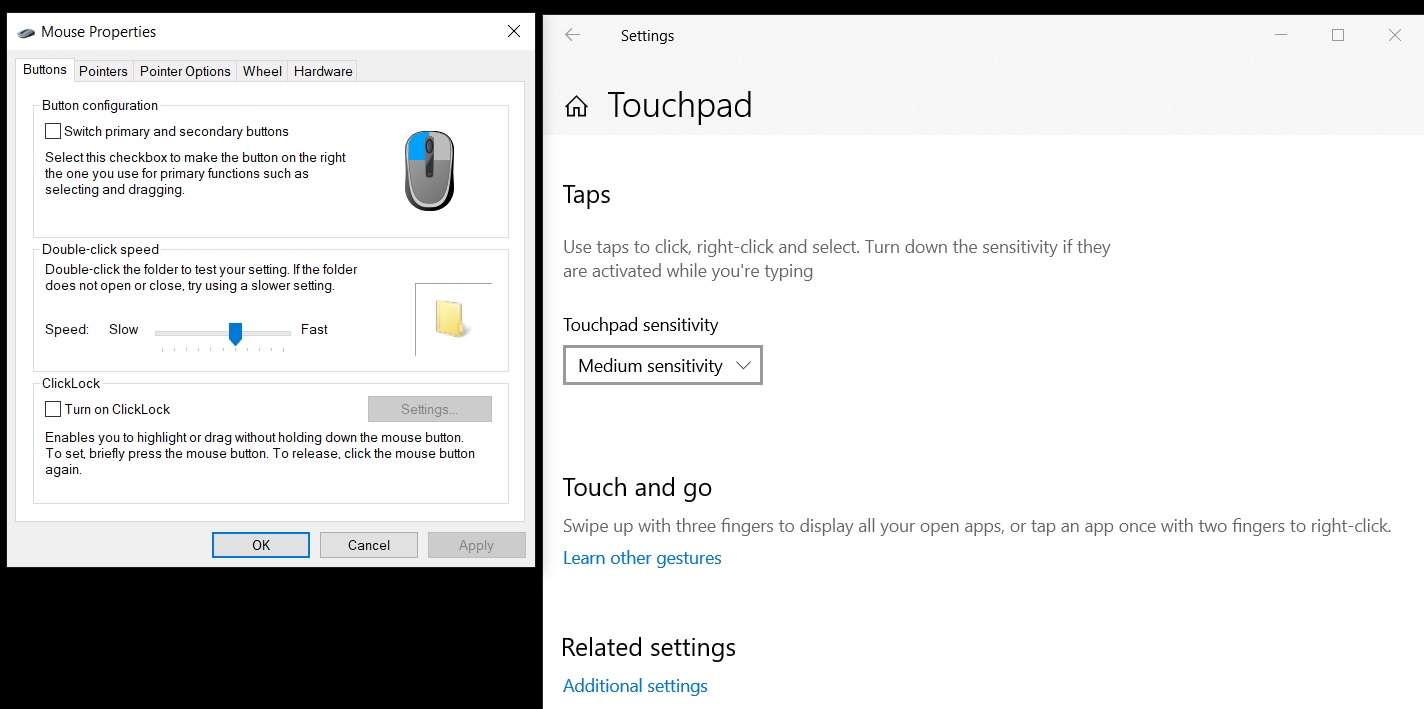Close the Mouse Properties dialog
The height and width of the screenshot is (709, 1424).
(514, 31)
